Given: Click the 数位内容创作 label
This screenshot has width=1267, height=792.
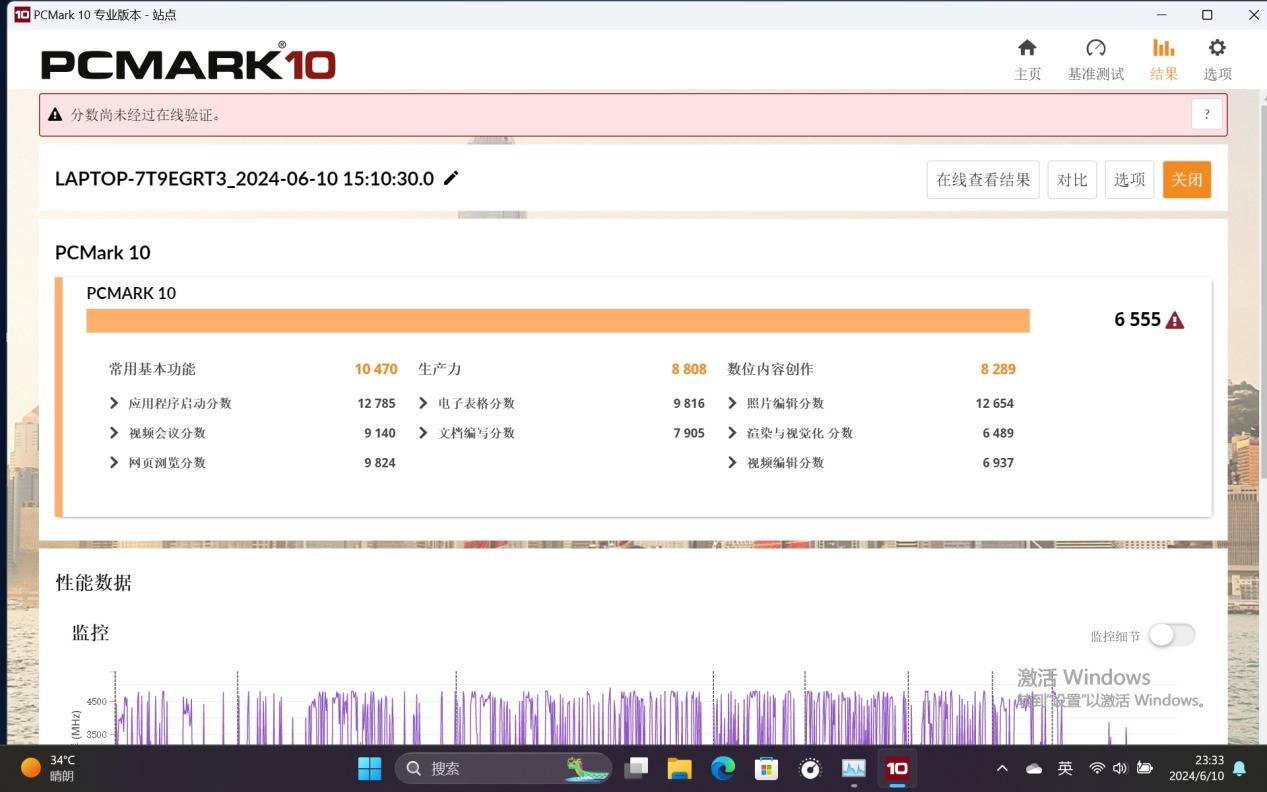Looking at the screenshot, I should pos(771,369).
